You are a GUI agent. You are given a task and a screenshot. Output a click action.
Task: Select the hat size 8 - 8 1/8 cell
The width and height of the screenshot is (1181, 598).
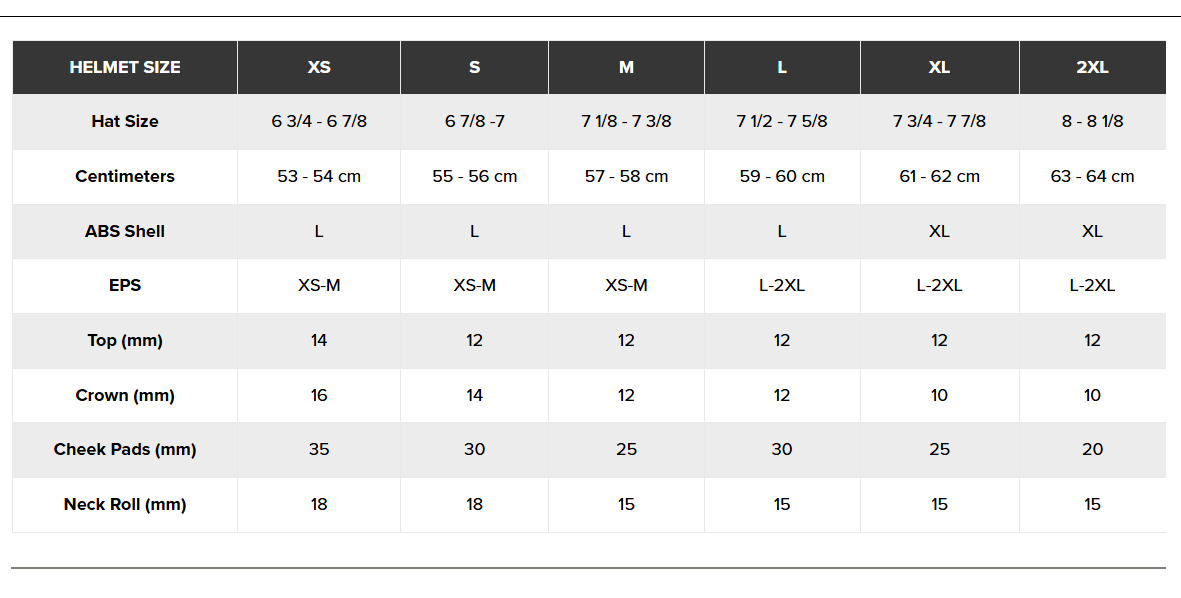(x=1092, y=122)
